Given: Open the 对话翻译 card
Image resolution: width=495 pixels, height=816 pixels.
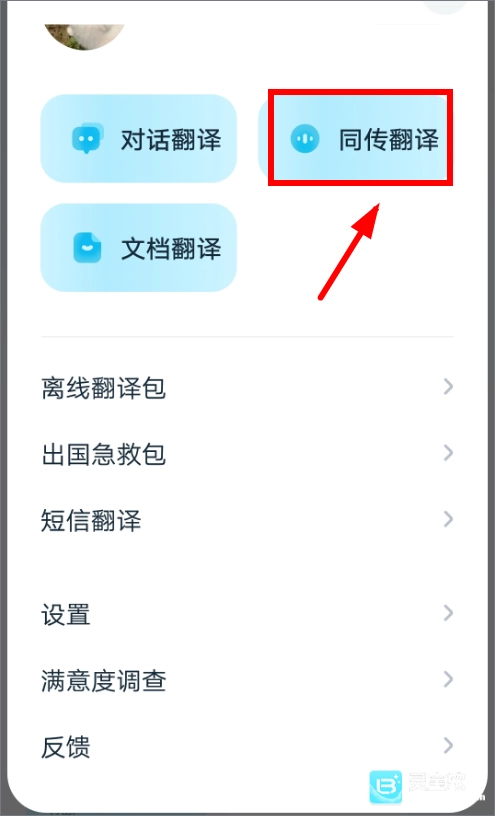Looking at the screenshot, I should 138,138.
